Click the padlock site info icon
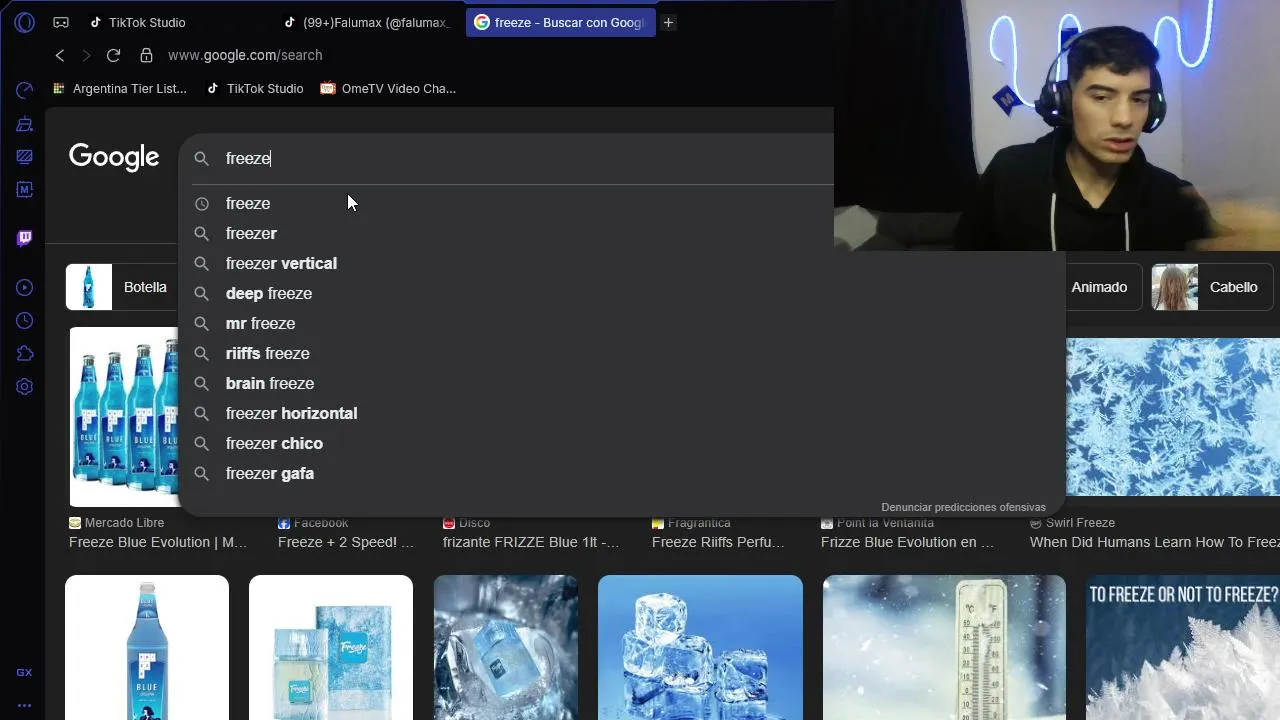 tap(146, 55)
